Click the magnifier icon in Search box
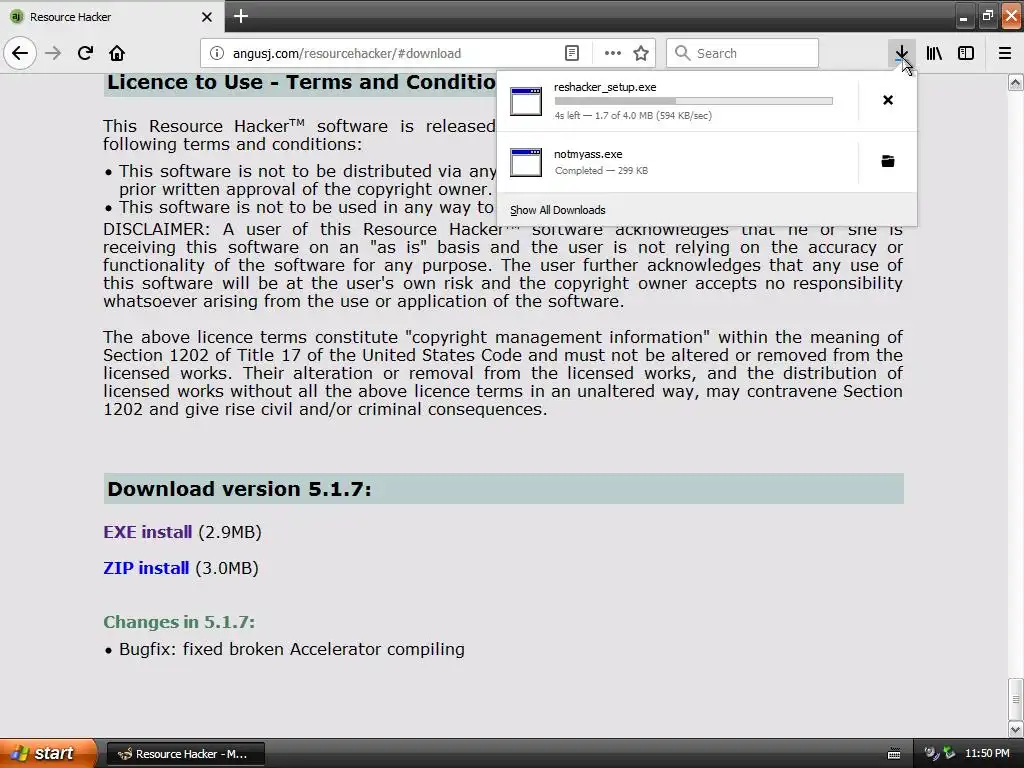 682,53
